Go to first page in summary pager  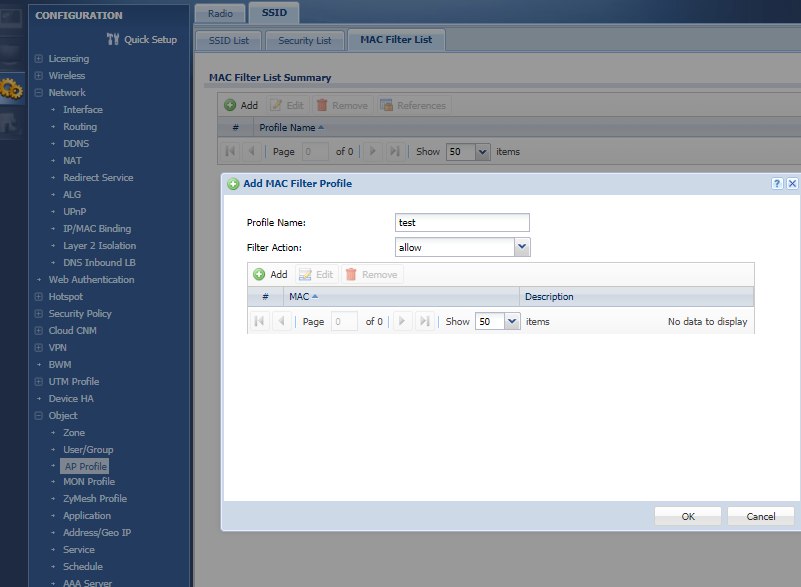(230, 151)
